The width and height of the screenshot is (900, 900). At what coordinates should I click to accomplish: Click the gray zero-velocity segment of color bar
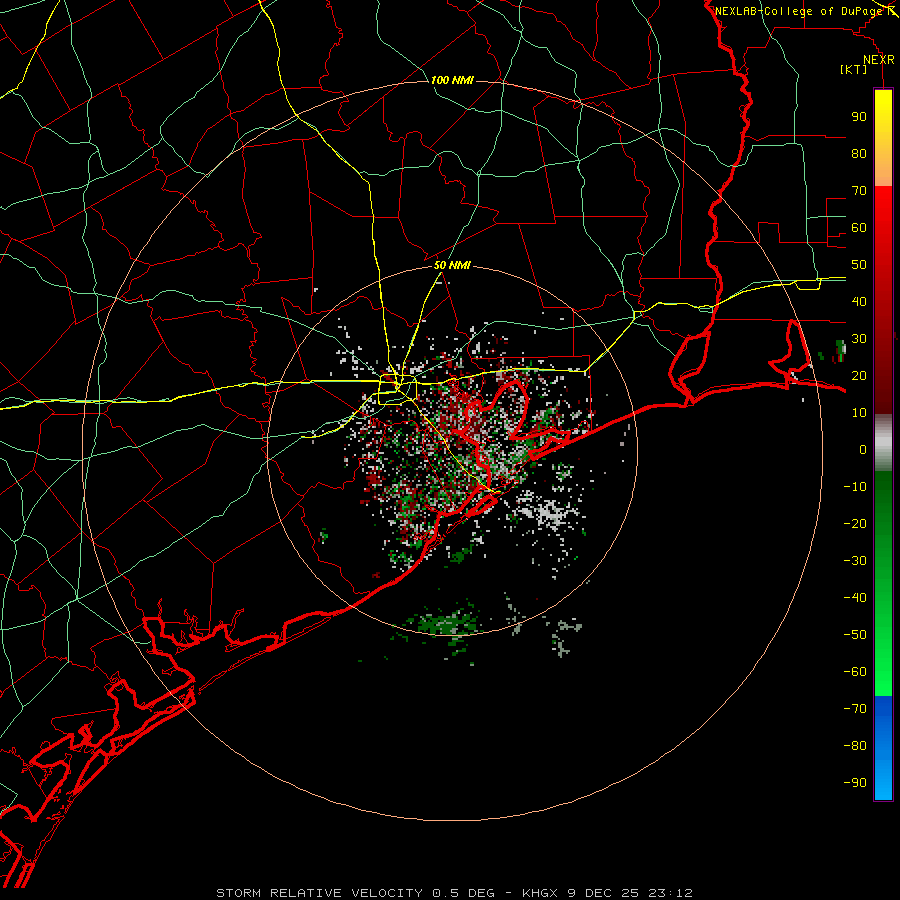click(x=883, y=443)
